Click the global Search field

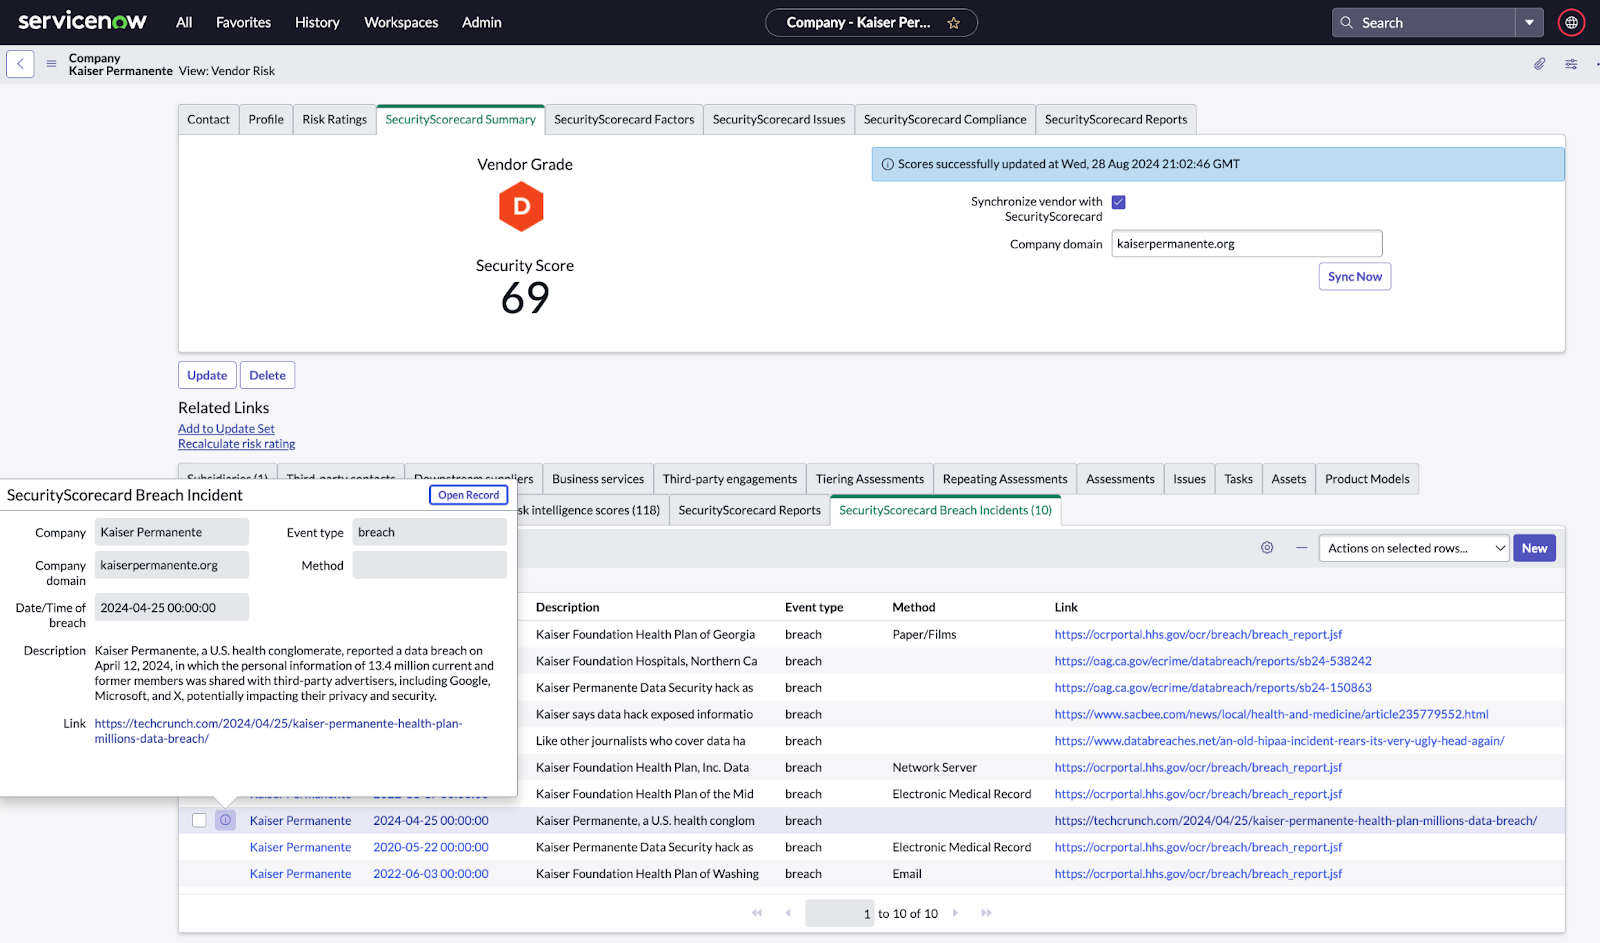click(1423, 22)
